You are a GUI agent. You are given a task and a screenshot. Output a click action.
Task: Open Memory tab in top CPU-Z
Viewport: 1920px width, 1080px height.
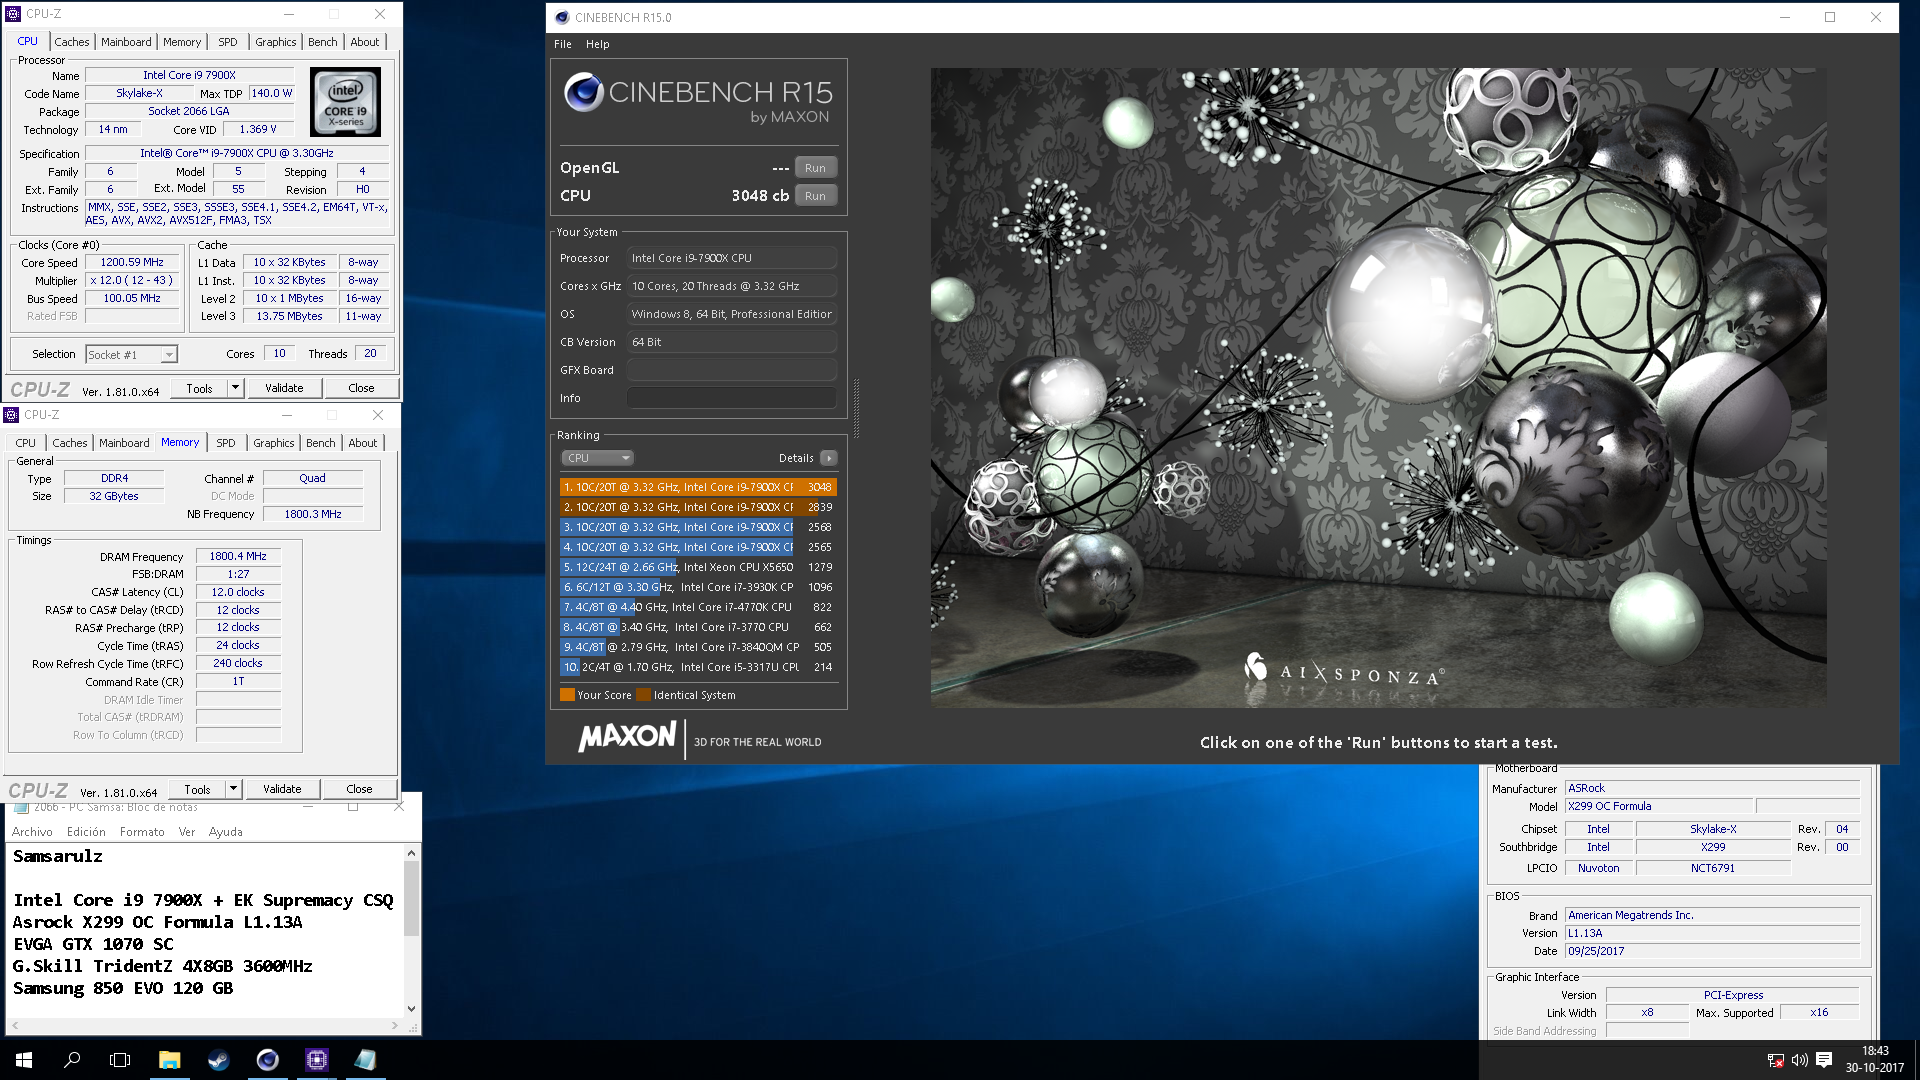pos(182,42)
